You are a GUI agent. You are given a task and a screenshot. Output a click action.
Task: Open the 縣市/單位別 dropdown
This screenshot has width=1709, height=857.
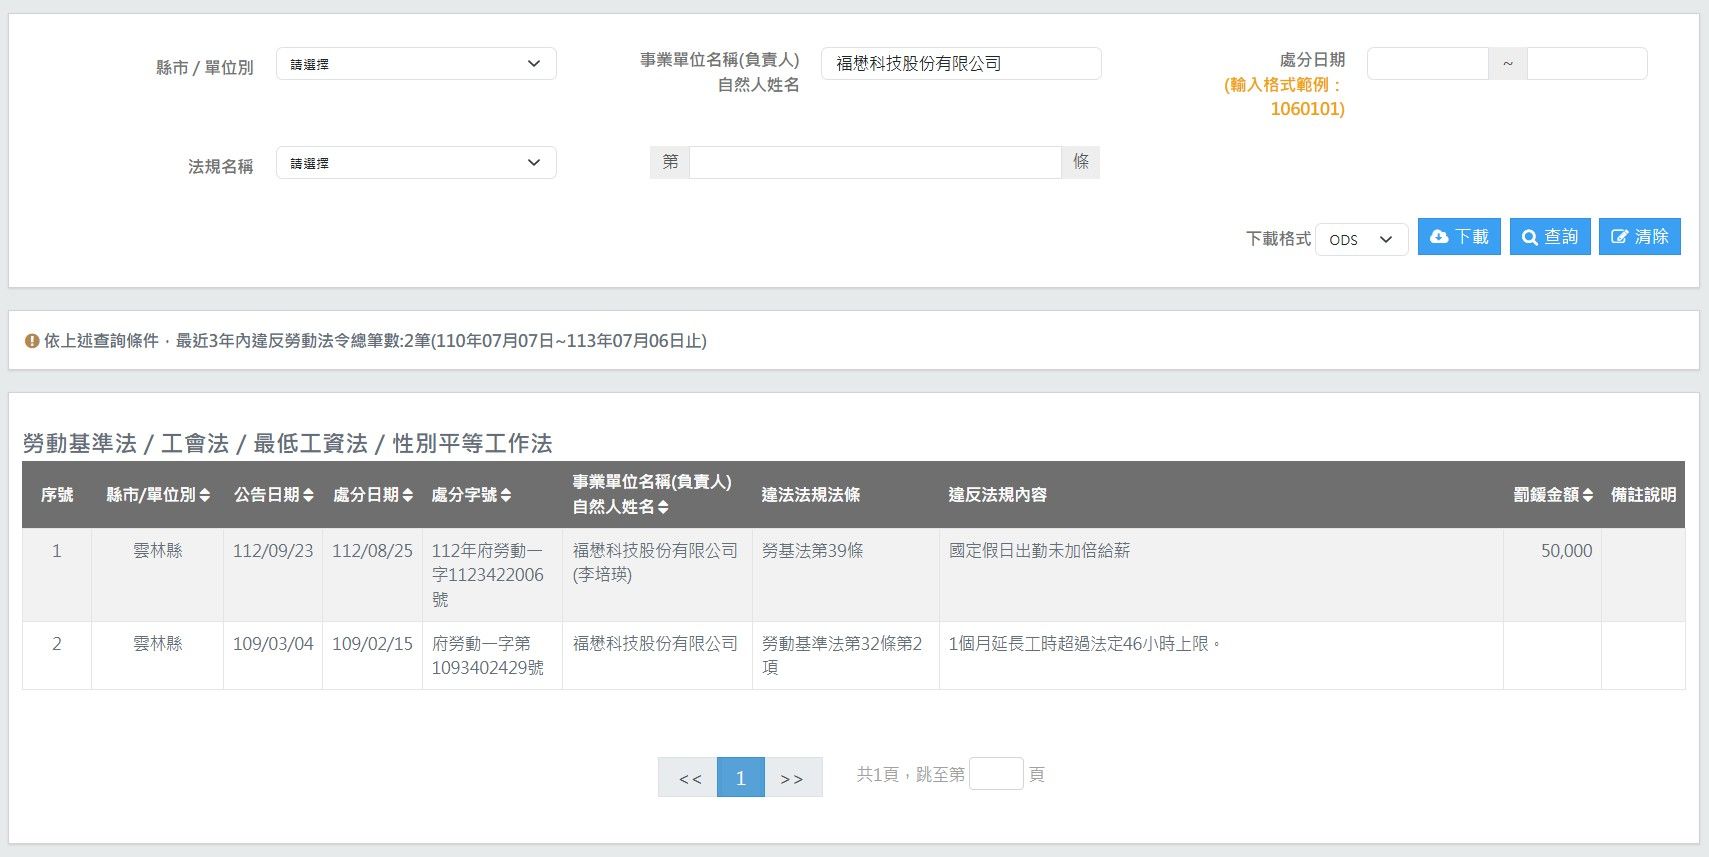[x=416, y=64]
